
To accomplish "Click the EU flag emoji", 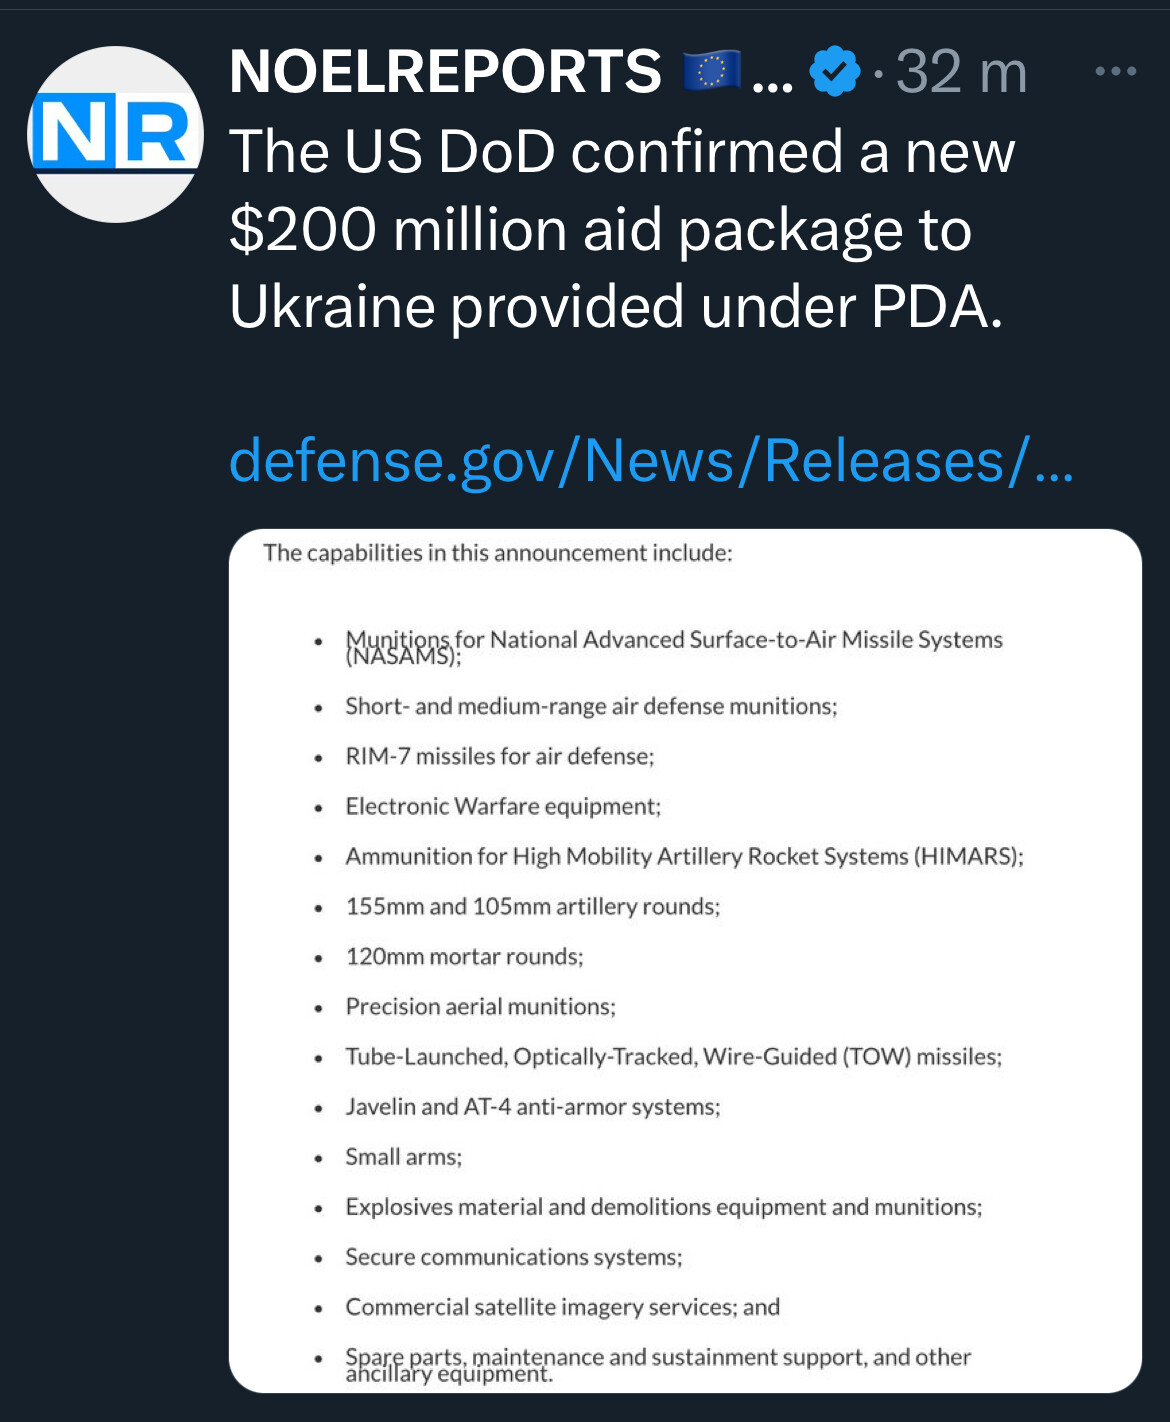I will pos(711,72).
